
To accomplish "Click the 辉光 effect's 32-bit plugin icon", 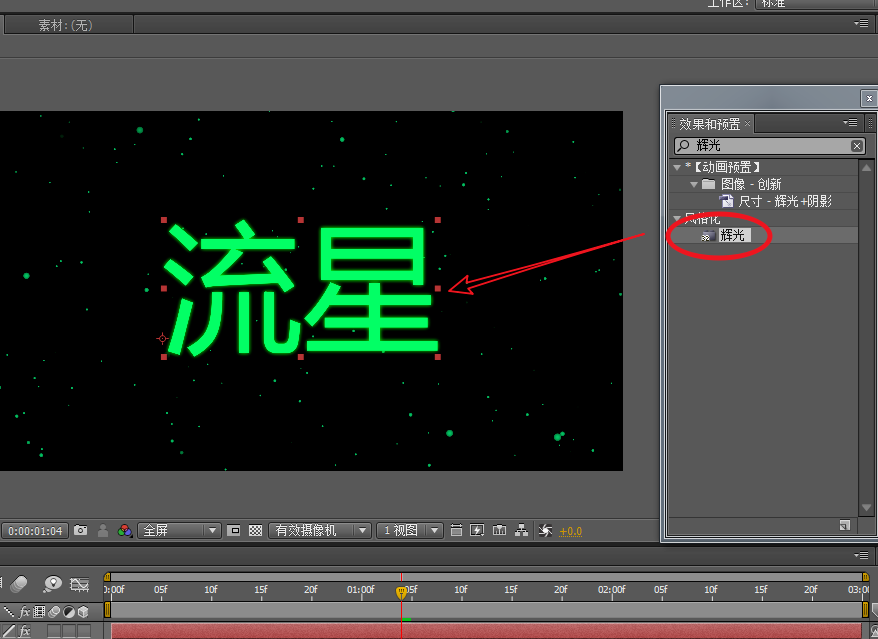I will tap(708, 236).
